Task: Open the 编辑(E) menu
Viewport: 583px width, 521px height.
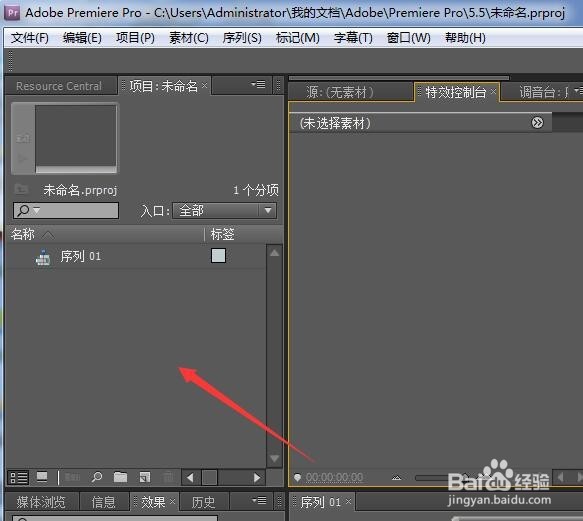Action: (82, 38)
